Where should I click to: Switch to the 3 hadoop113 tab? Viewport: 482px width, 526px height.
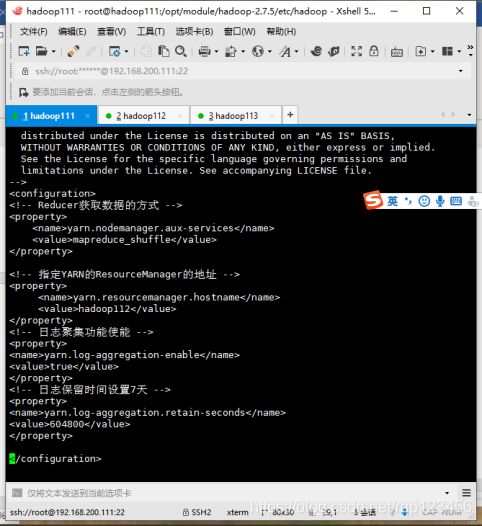tap(236, 116)
